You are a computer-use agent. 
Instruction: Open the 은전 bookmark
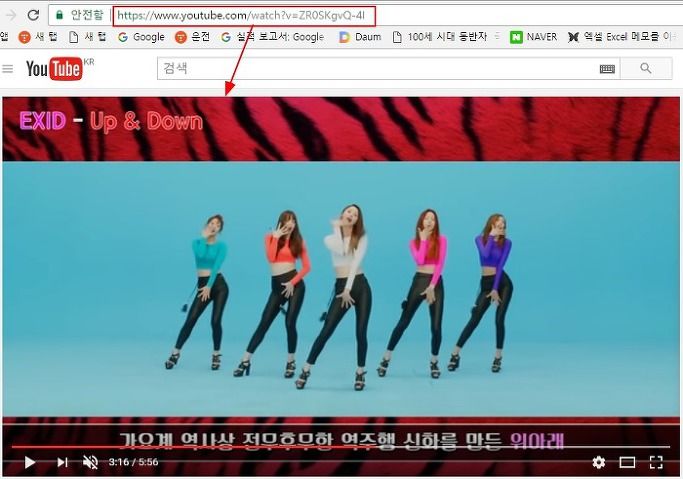click(192, 37)
